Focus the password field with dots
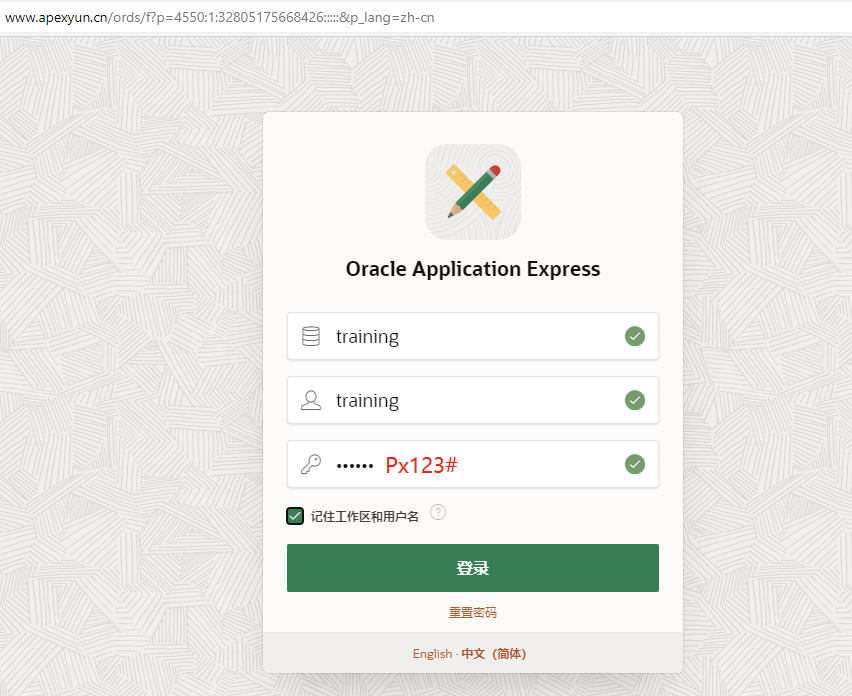852x696 pixels. 473,465
